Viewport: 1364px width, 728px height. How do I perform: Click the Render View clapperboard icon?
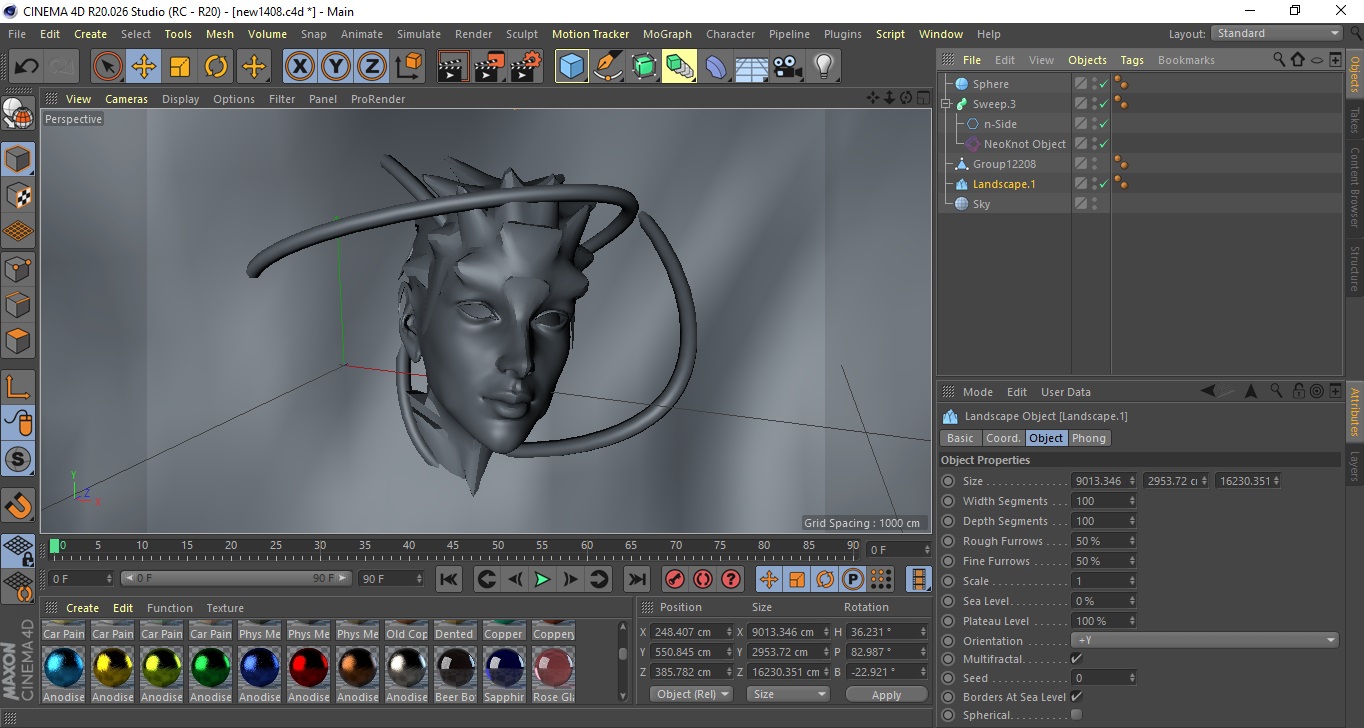[453, 67]
